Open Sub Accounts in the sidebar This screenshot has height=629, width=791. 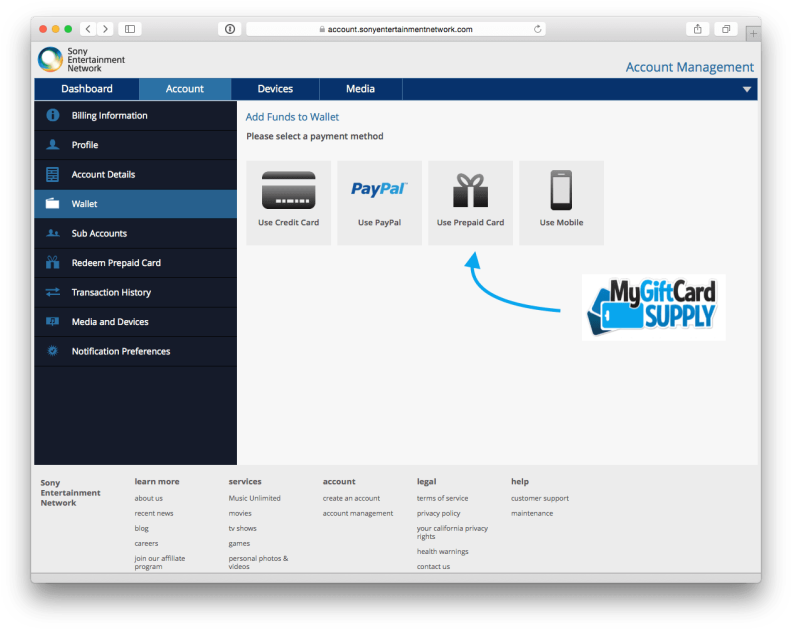[x=135, y=233]
